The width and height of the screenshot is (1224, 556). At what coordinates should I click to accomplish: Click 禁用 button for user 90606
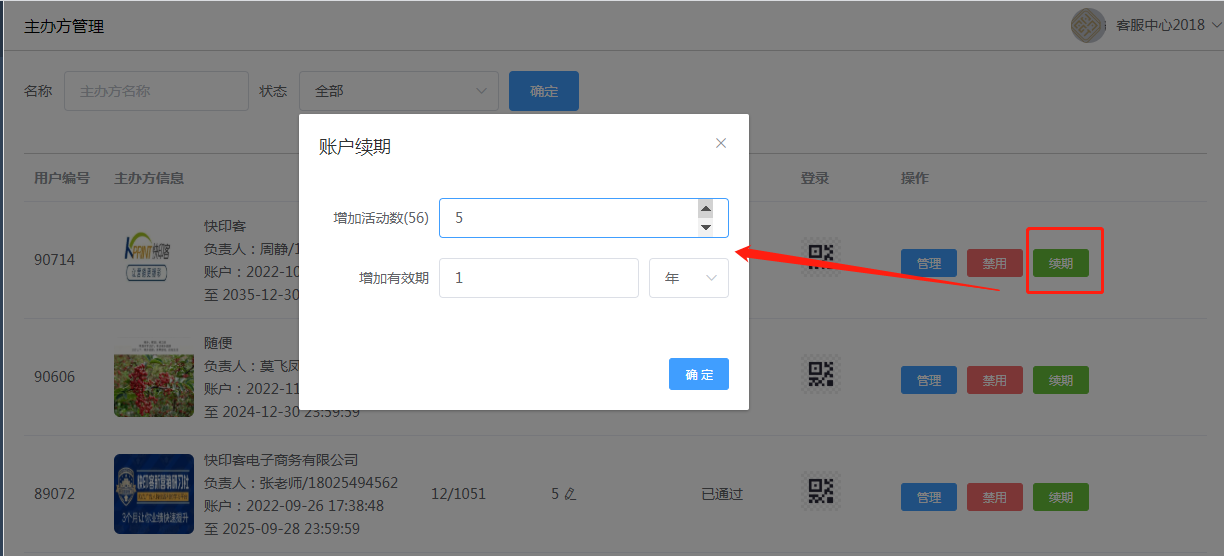(994, 380)
